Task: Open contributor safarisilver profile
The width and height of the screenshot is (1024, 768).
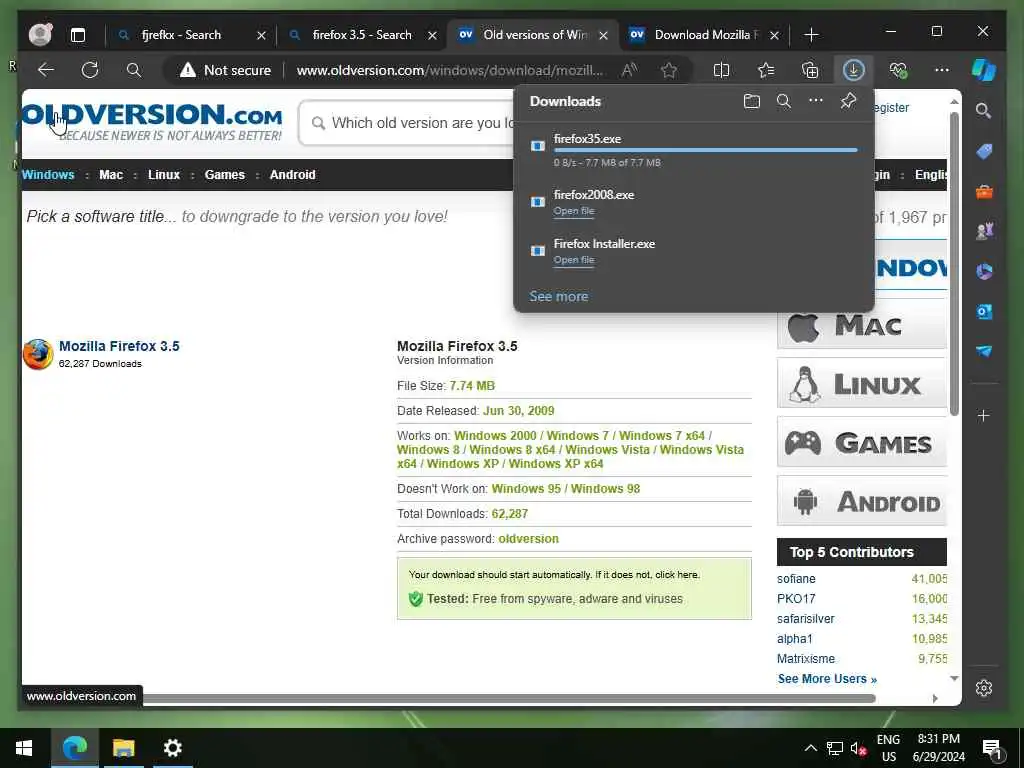Action: 805,618
